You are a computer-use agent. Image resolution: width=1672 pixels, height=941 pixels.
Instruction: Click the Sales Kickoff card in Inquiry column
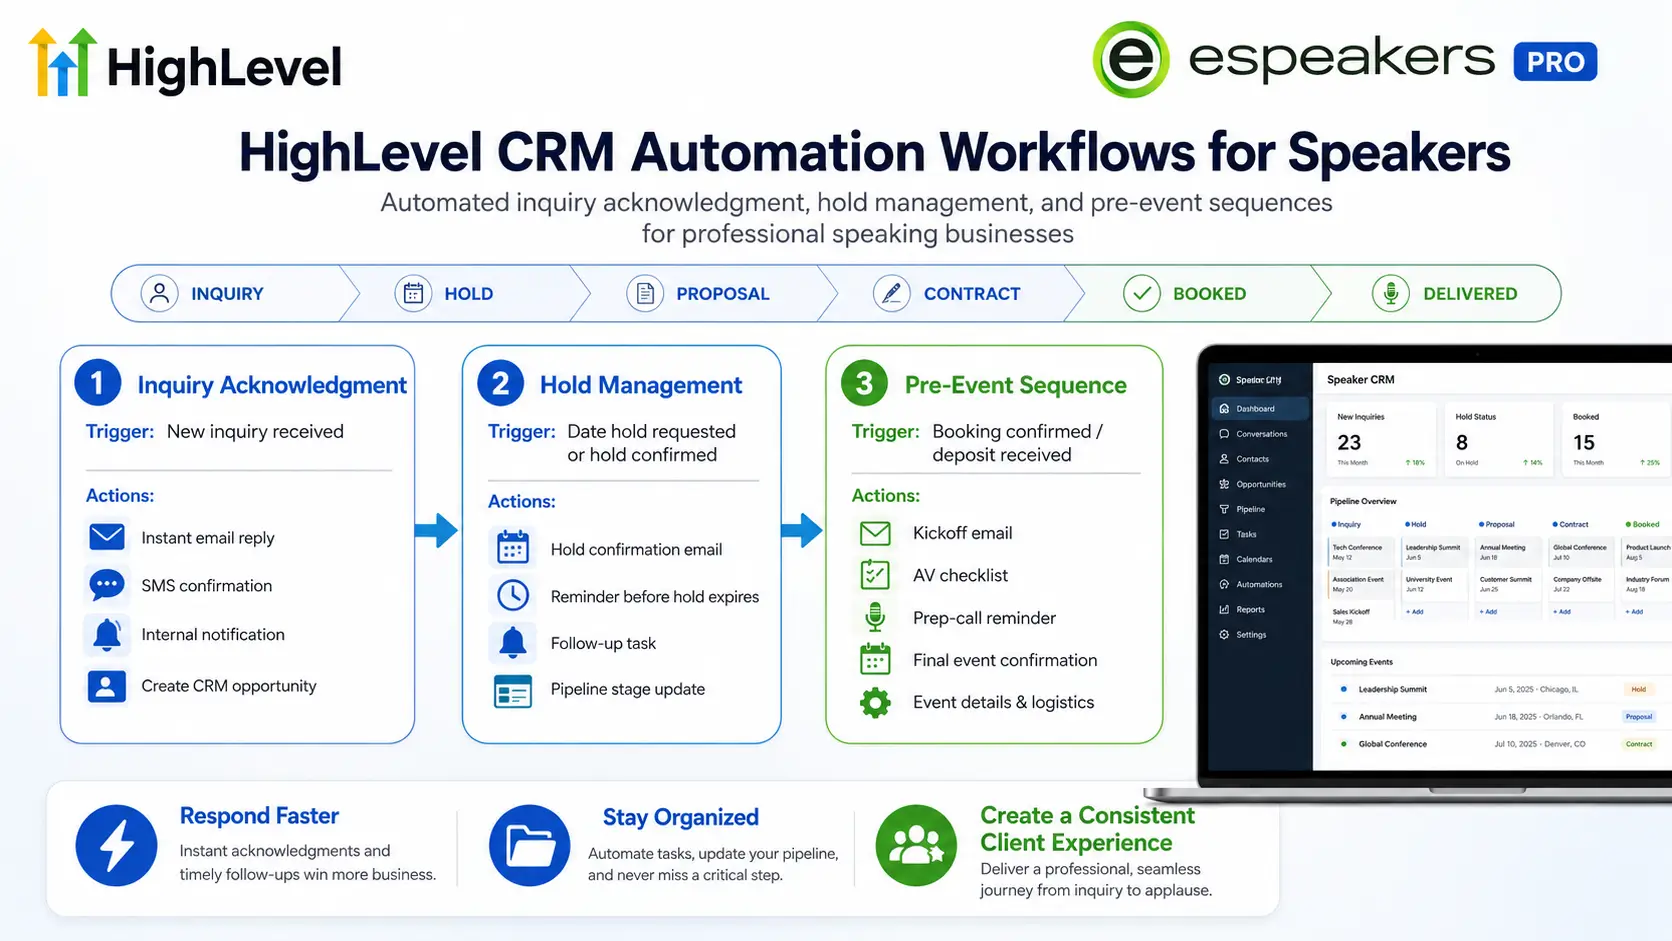[x=1359, y=616]
